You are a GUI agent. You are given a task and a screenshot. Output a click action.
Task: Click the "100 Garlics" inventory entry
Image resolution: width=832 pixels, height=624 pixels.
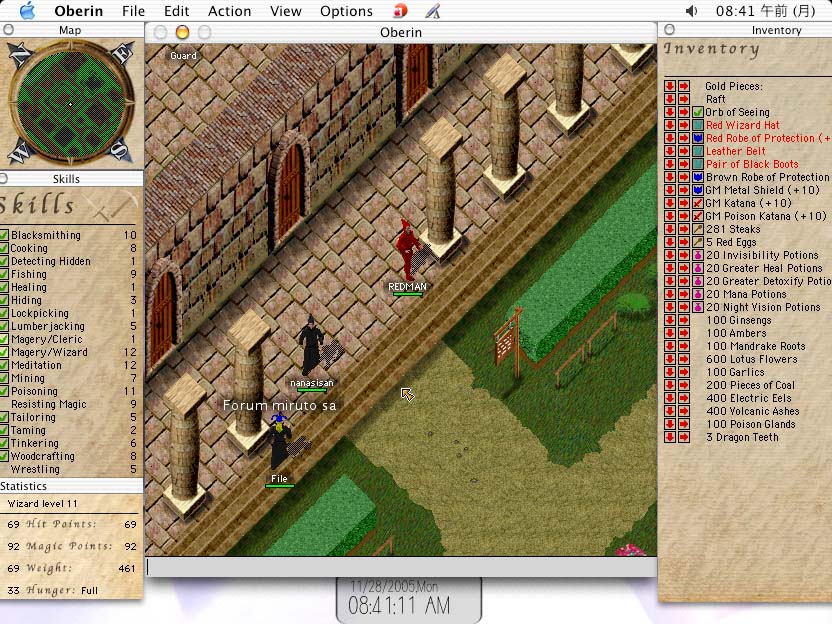point(735,372)
